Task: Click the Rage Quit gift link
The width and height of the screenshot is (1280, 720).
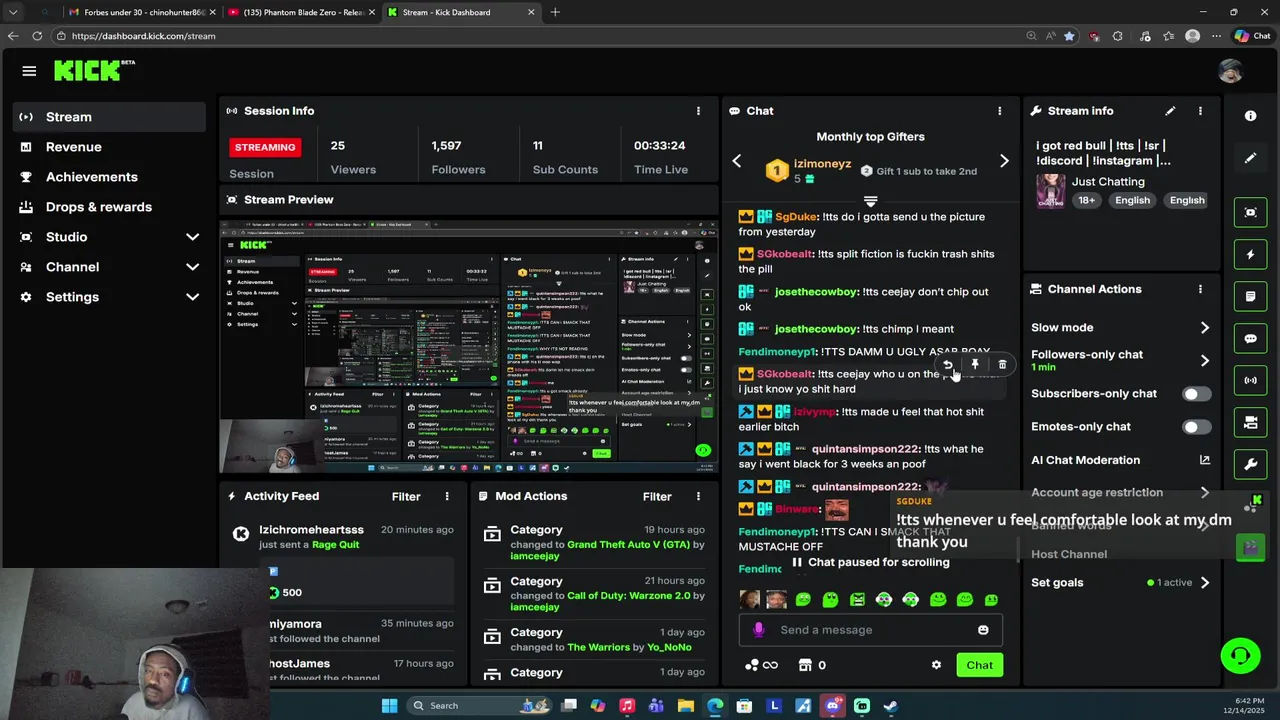Action: 335,545
